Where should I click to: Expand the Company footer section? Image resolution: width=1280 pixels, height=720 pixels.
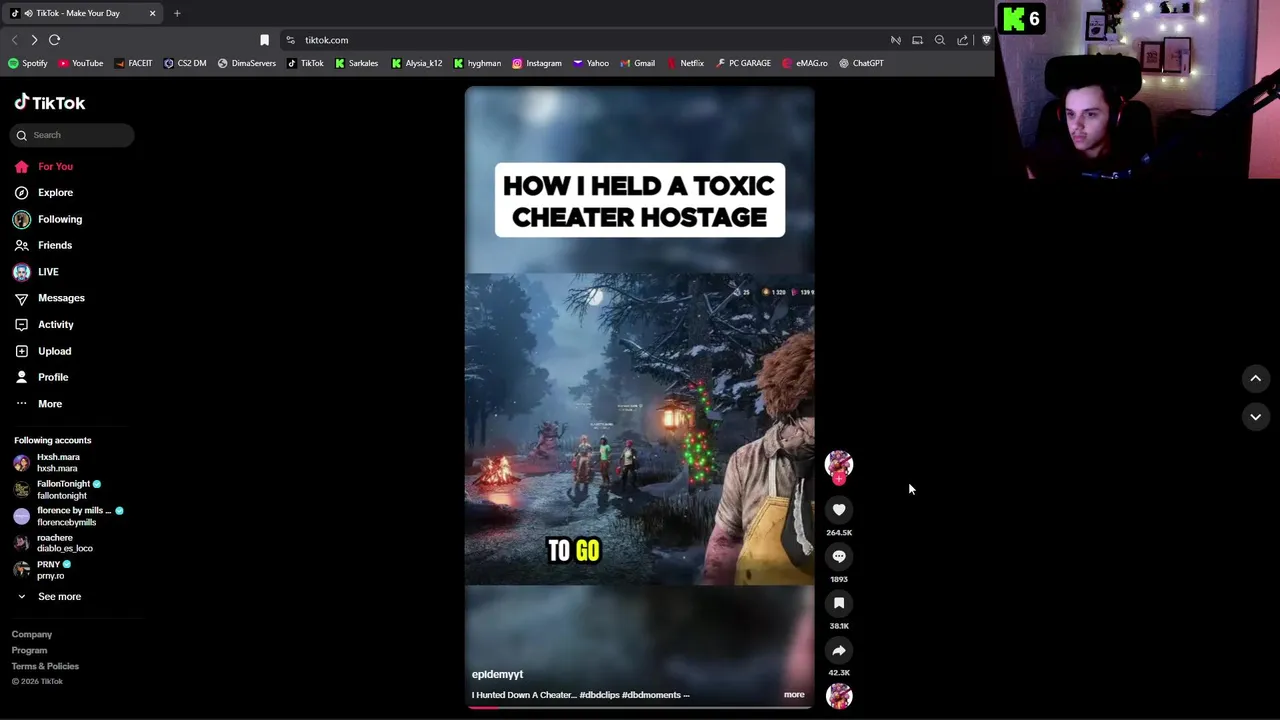point(32,634)
